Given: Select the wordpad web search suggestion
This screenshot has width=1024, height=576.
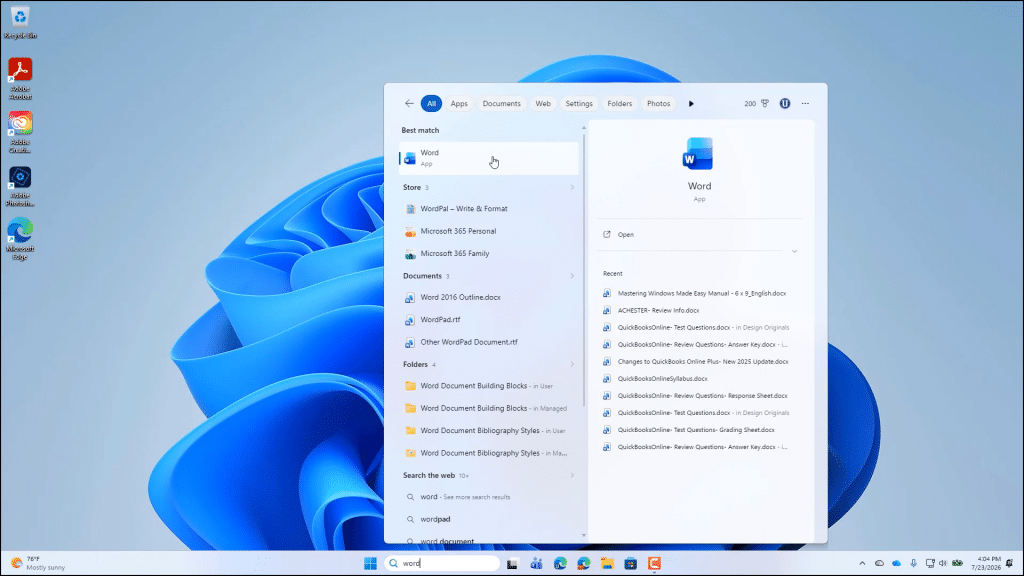Looking at the screenshot, I should (x=488, y=519).
